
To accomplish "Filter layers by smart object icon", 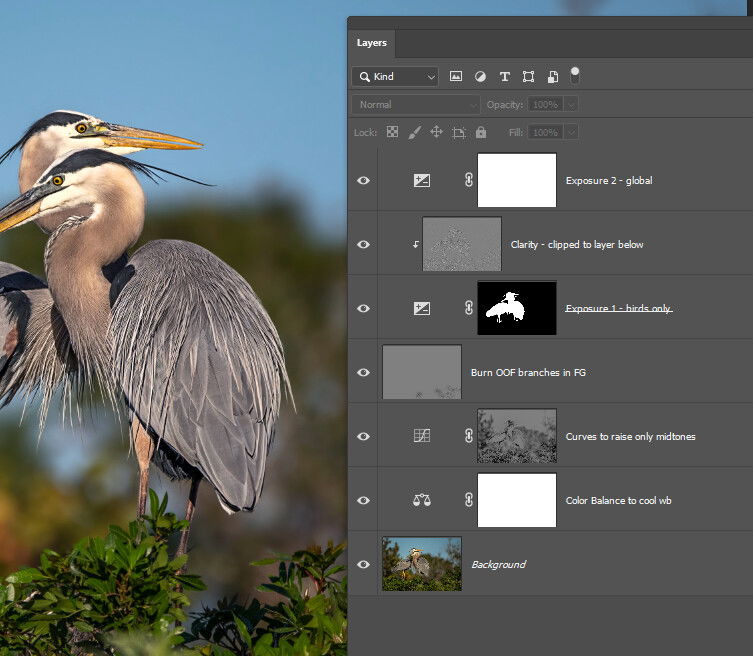I will (x=553, y=76).
